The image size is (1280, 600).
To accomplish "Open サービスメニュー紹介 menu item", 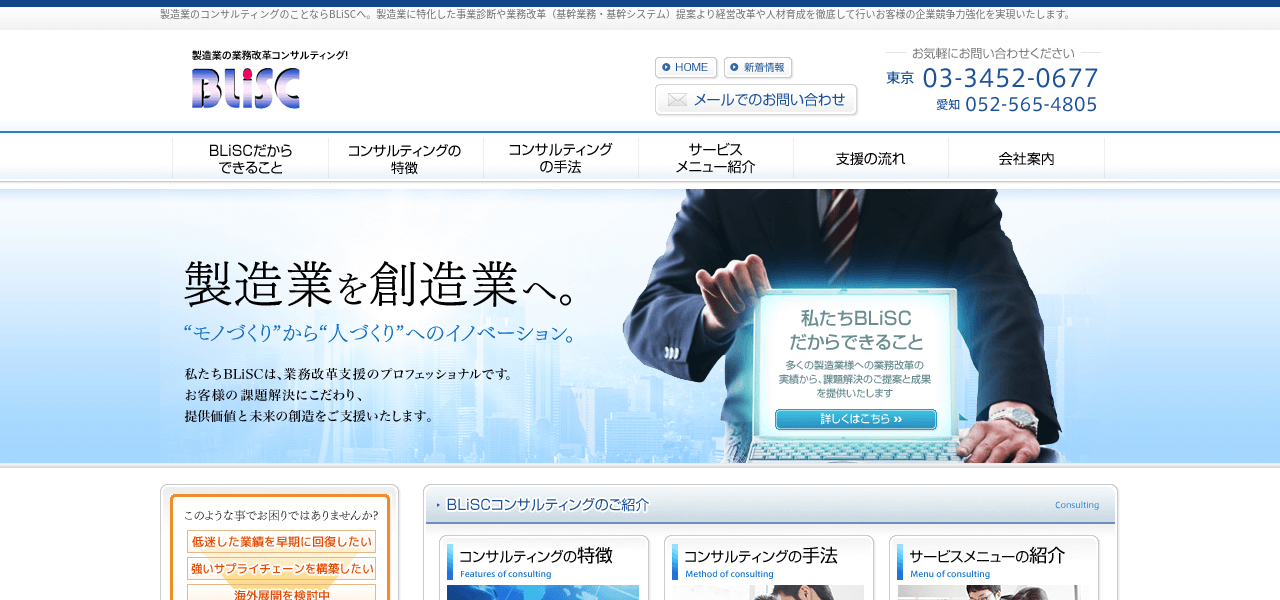I will [x=716, y=159].
